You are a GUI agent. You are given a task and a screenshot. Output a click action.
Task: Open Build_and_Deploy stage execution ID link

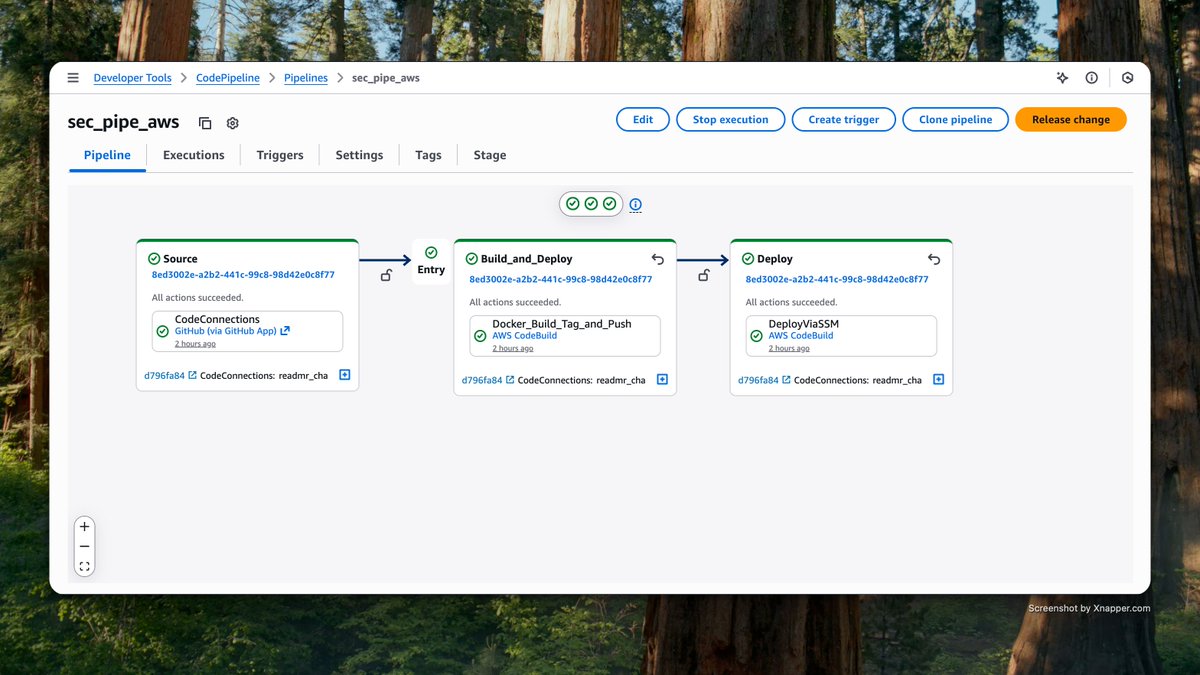coord(561,280)
